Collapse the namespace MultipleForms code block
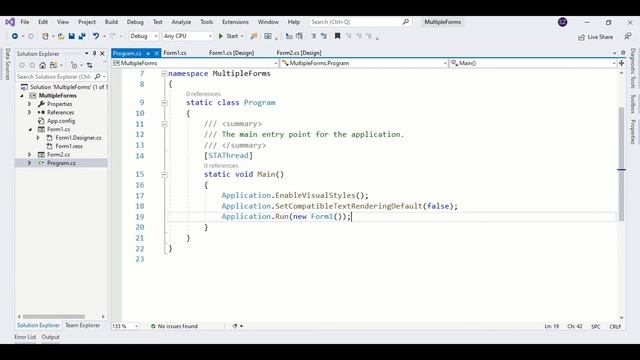 tap(164, 73)
